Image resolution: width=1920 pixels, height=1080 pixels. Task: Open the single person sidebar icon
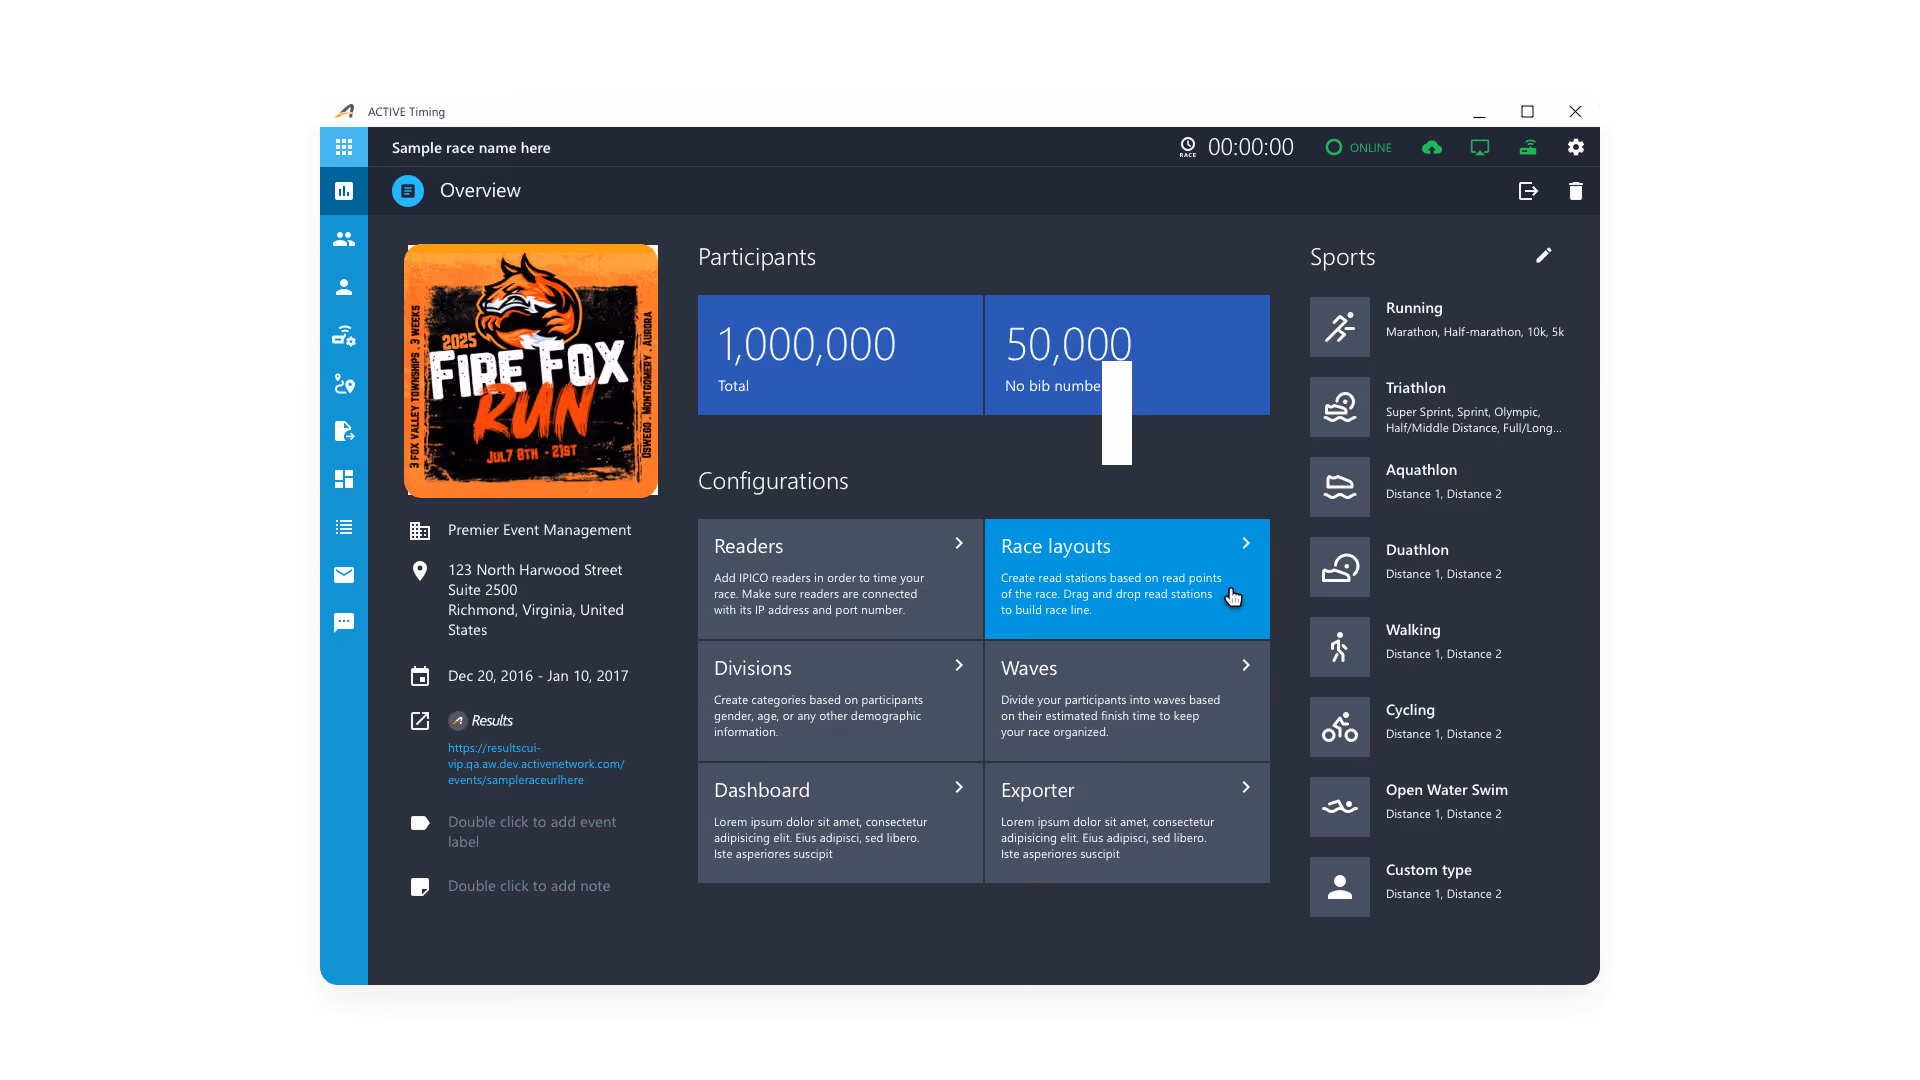344,287
